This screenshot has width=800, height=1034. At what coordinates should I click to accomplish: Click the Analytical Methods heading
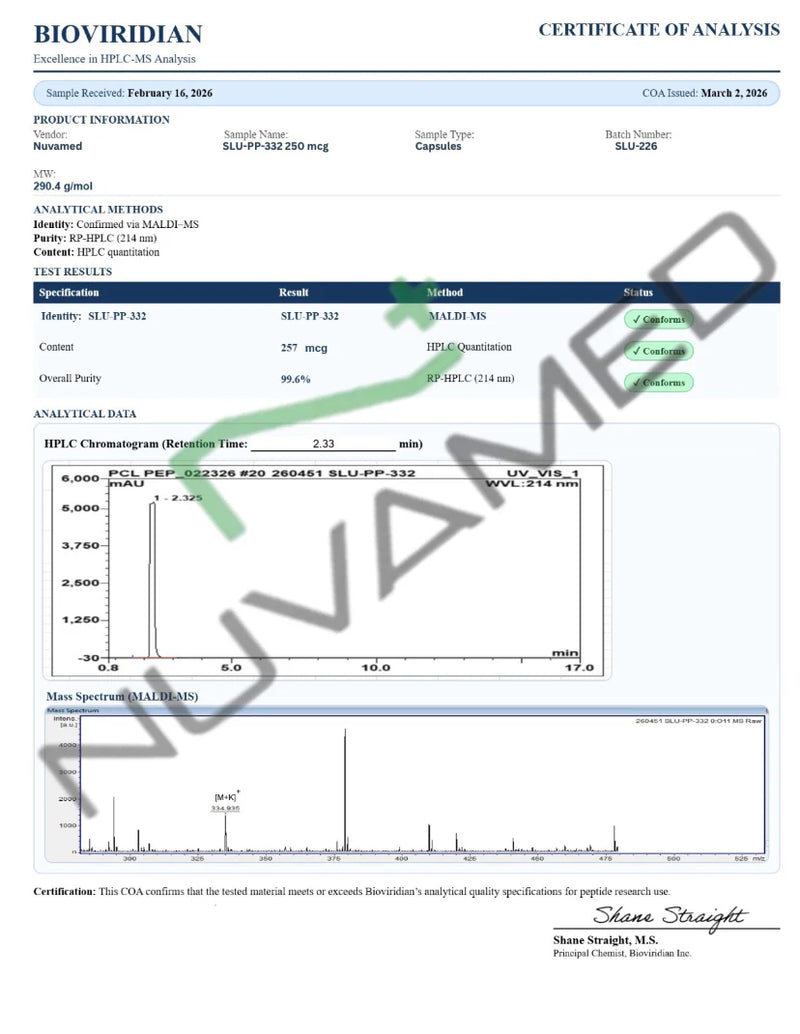(x=98, y=209)
